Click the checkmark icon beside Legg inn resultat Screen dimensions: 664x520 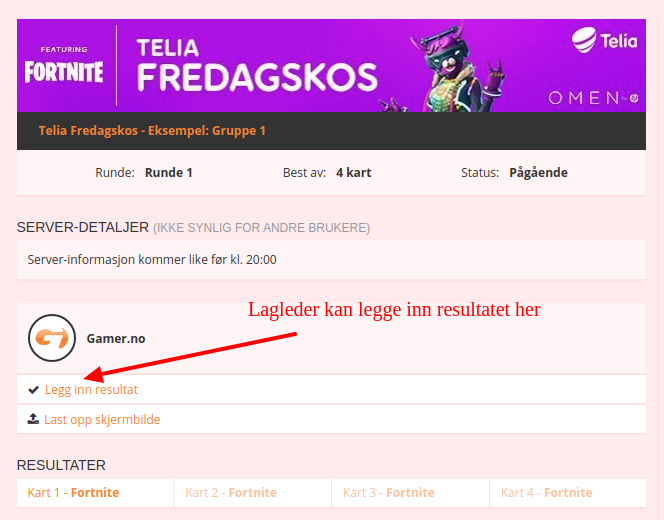(x=33, y=390)
